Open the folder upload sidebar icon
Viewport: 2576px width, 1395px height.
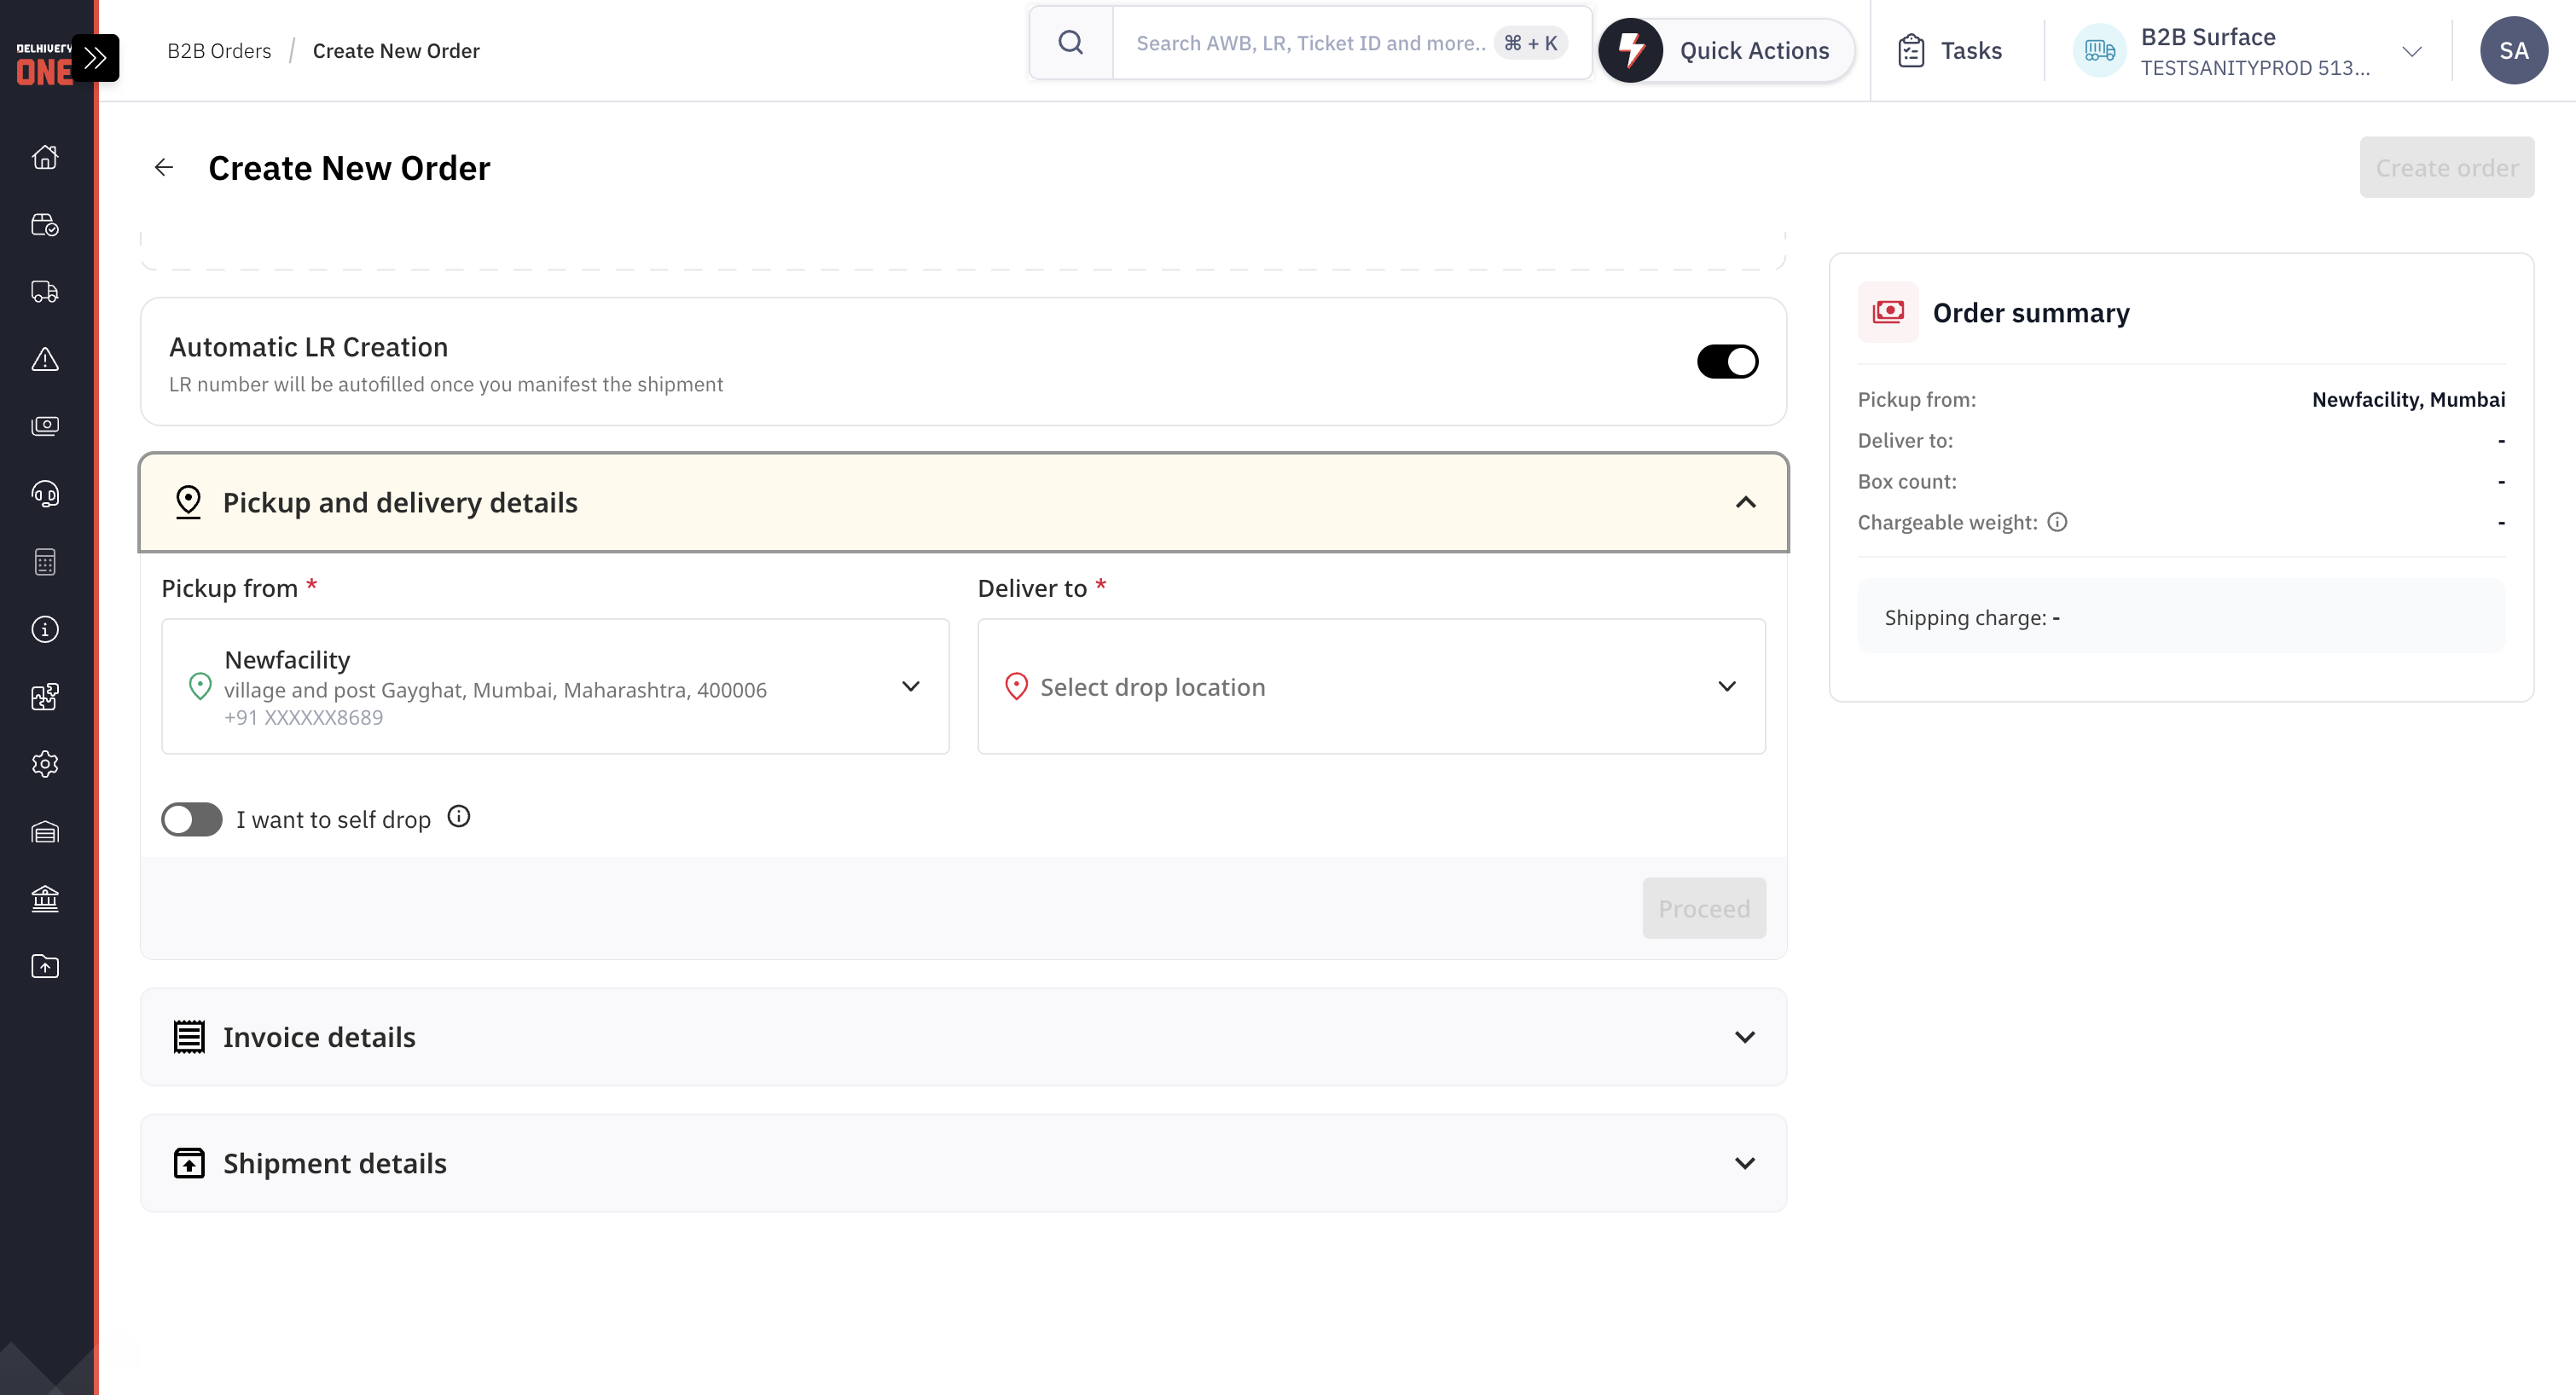click(45, 966)
